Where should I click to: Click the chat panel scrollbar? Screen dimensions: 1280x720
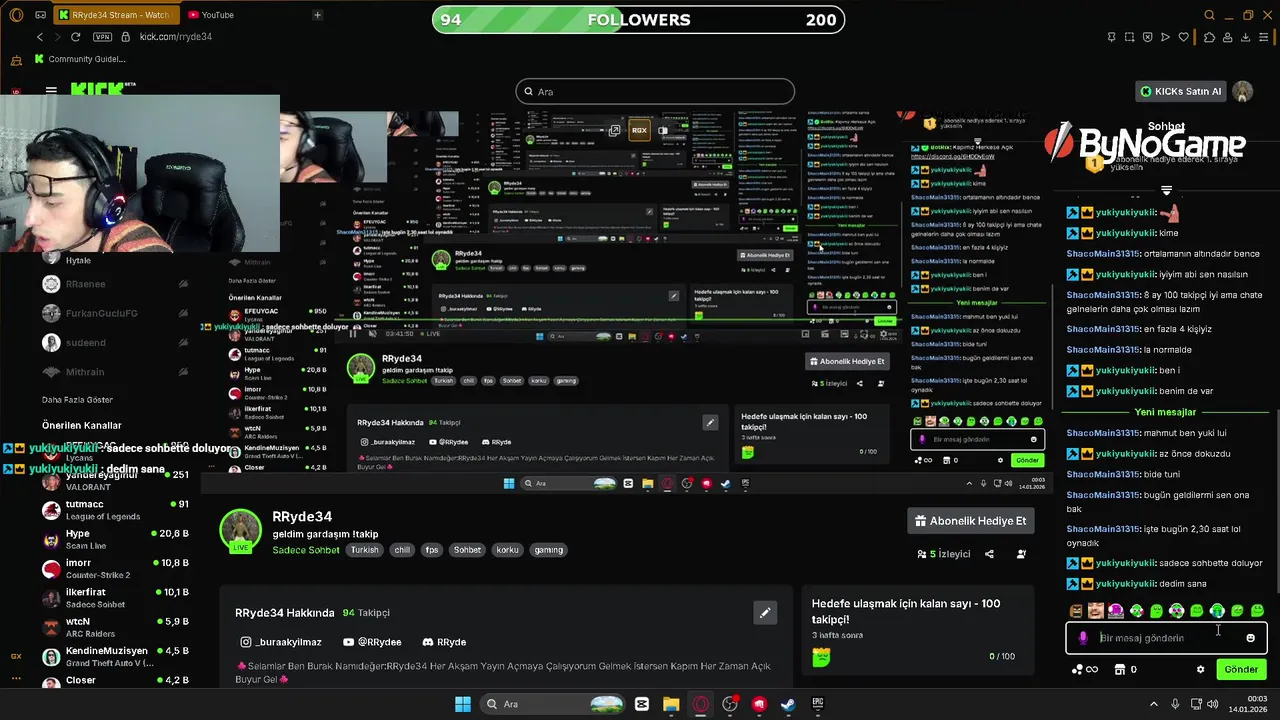1276,500
